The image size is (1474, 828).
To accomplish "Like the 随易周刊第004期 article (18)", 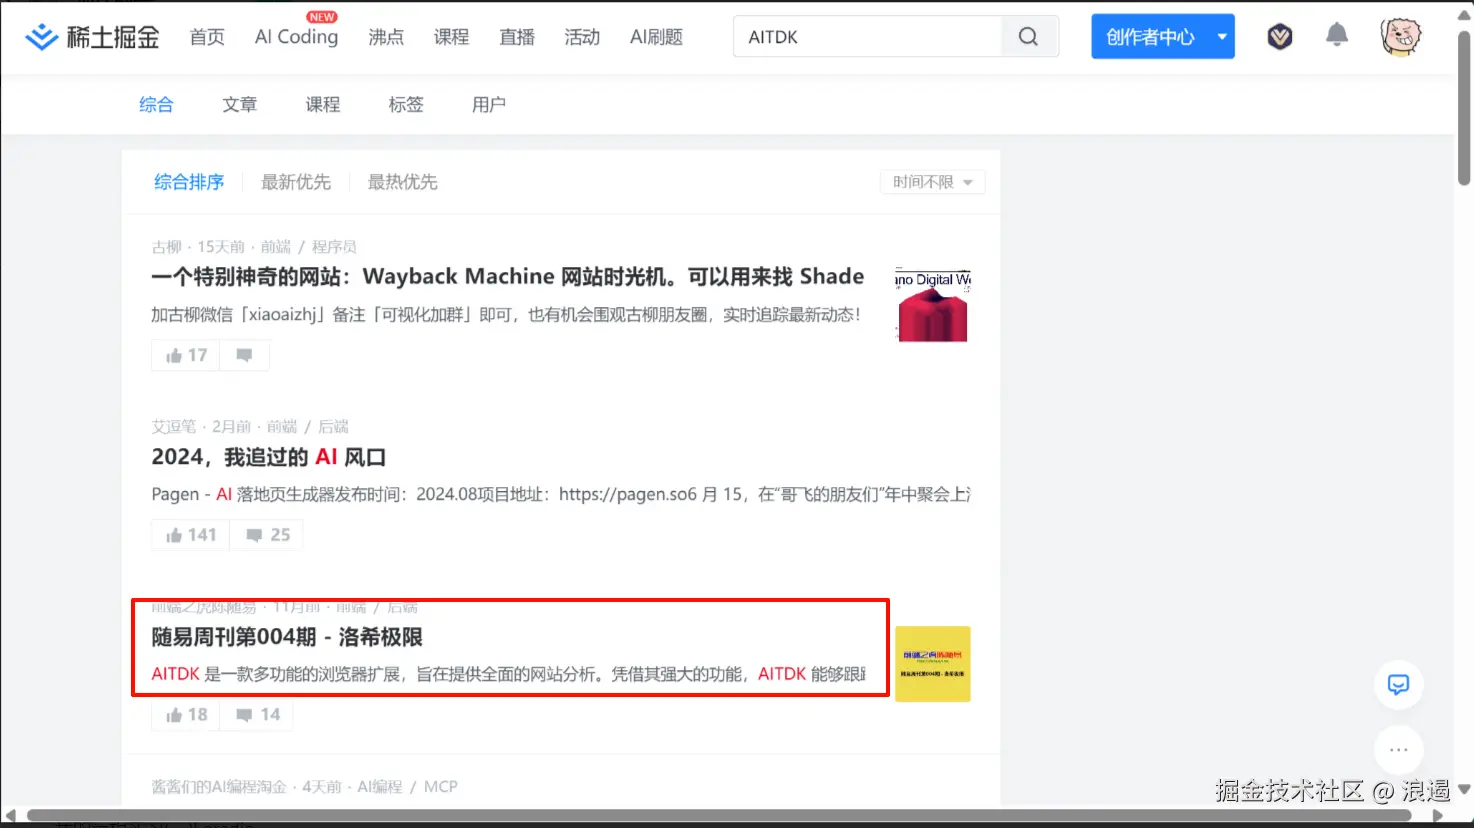I will pyautogui.click(x=186, y=714).
